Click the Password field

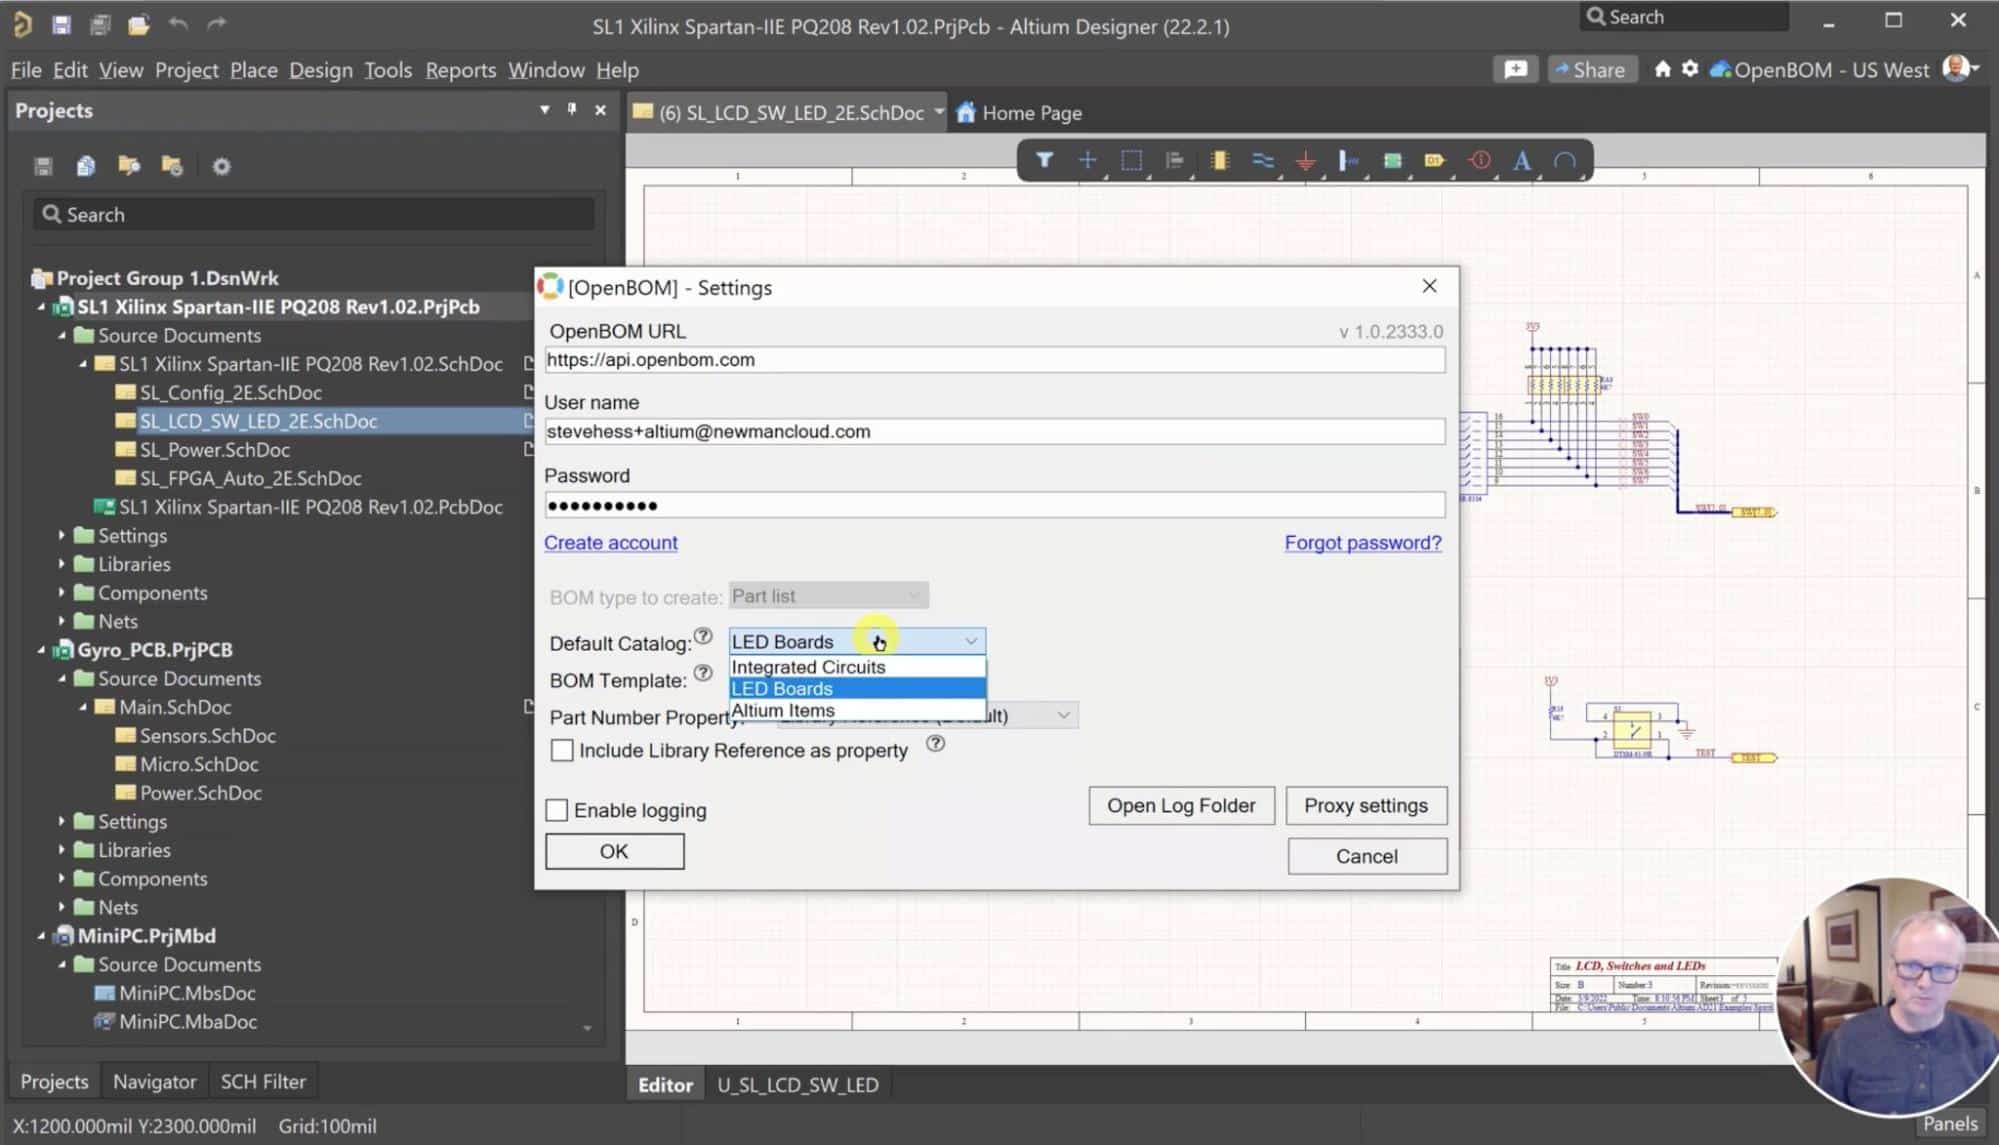tap(994, 505)
